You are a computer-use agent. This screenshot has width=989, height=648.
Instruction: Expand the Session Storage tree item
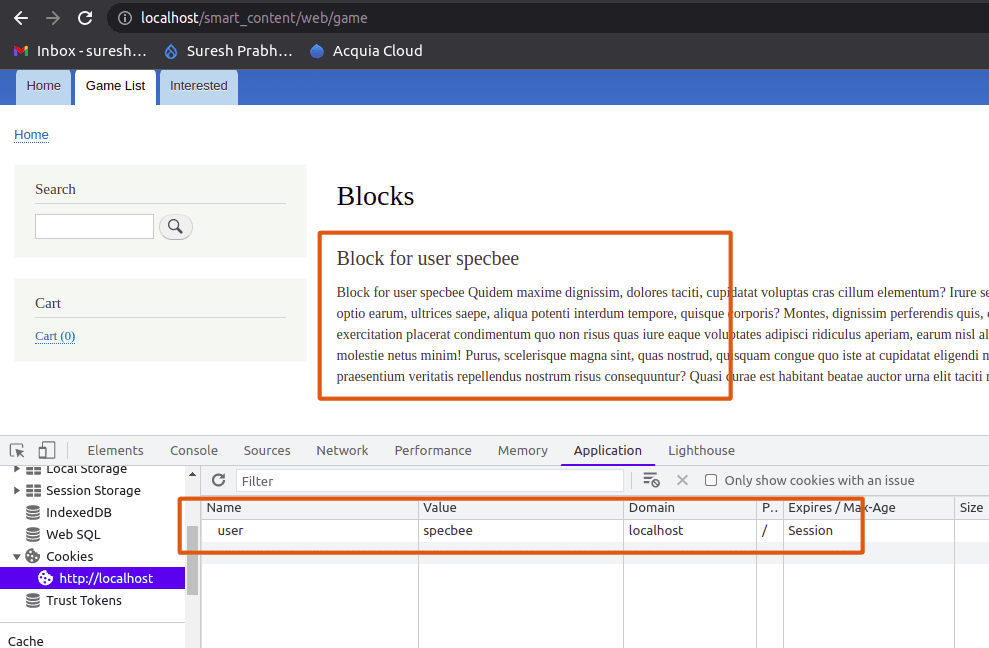17,491
